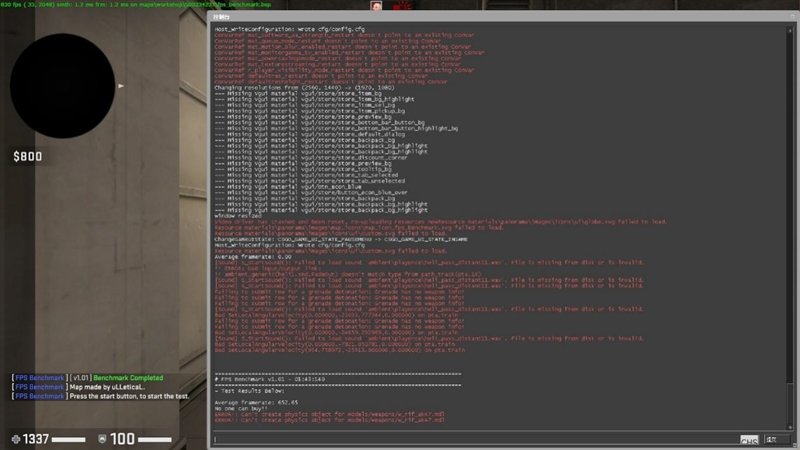800x450 pixels.
Task: Click the "ChangeGameUIState" console line
Action: click(341, 239)
